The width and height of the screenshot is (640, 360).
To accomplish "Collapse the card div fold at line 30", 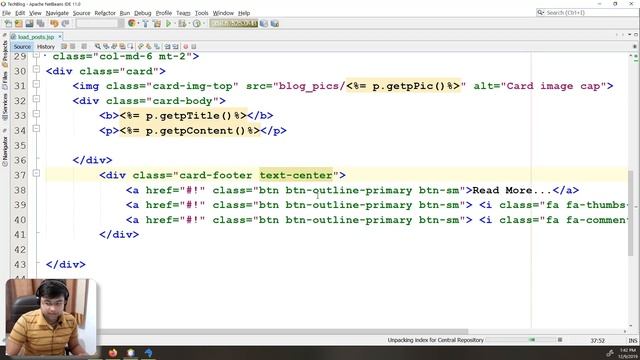I will coord(36,69).
